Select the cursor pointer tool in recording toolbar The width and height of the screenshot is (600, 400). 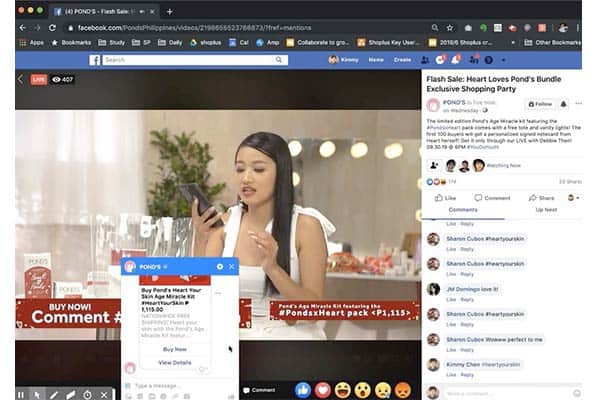pyautogui.click(x=37, y=395)
